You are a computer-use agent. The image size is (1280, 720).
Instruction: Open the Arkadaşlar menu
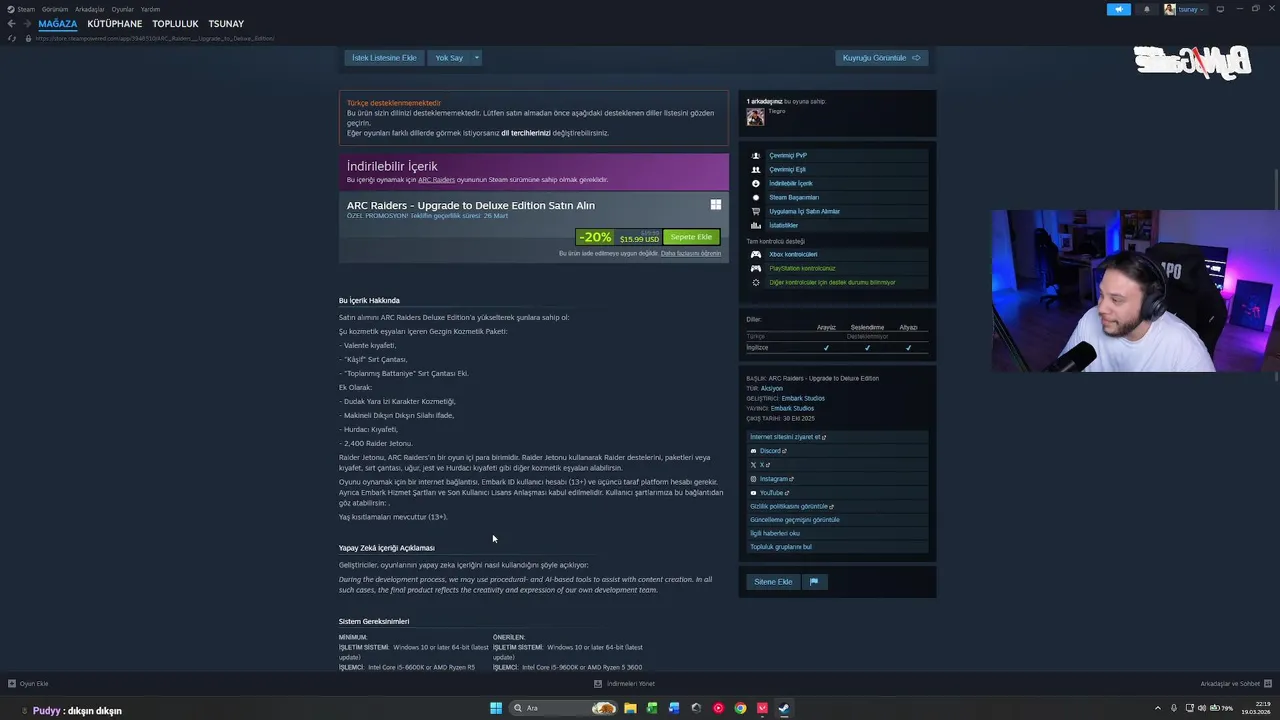click(x=90, y=9)
